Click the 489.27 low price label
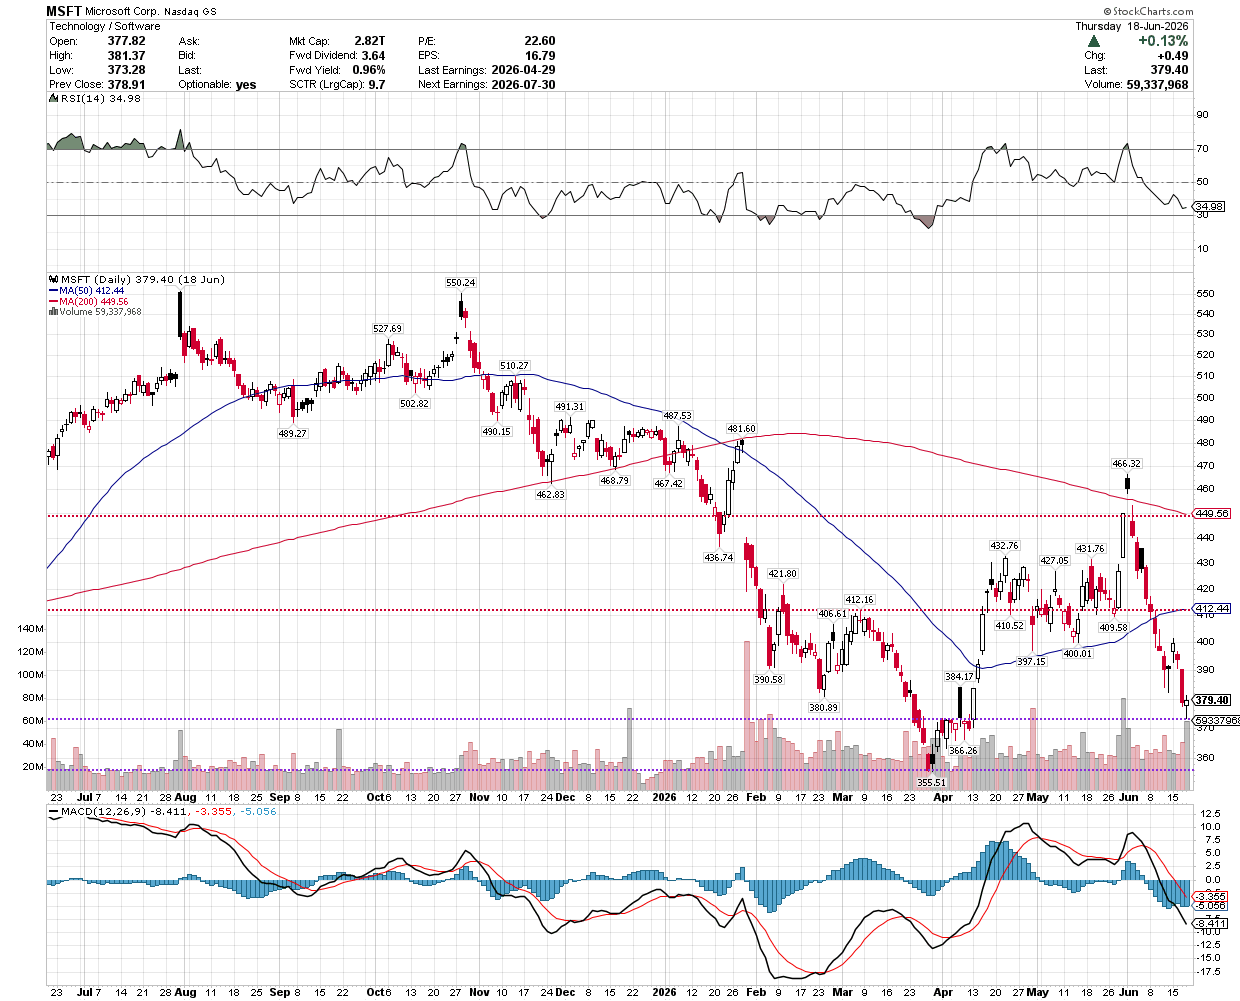The image size is (1240, 1001). coord(292,434)
